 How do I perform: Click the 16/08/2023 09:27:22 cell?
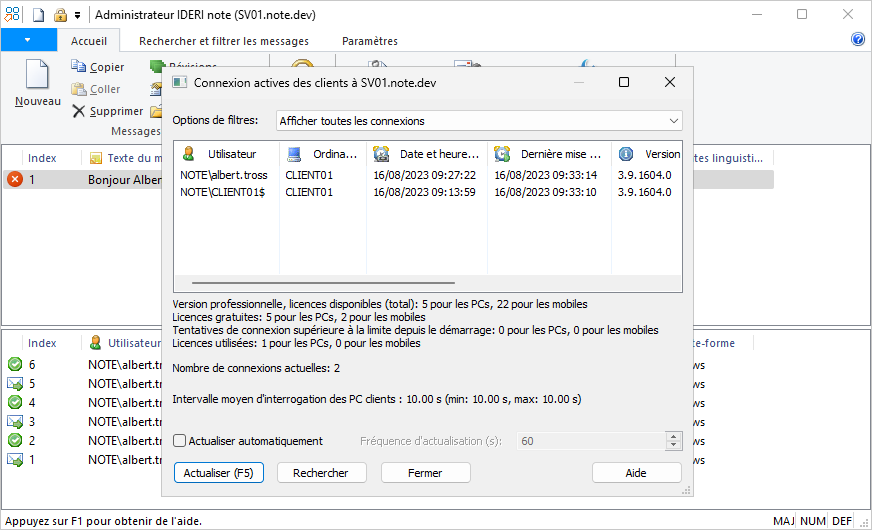[424, 175]
